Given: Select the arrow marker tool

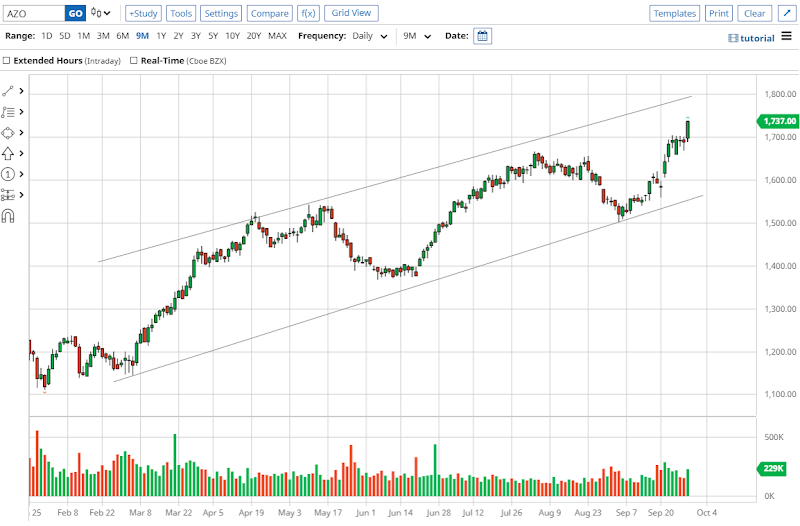Looking at the screenshot, I should [x=9, y=153].
